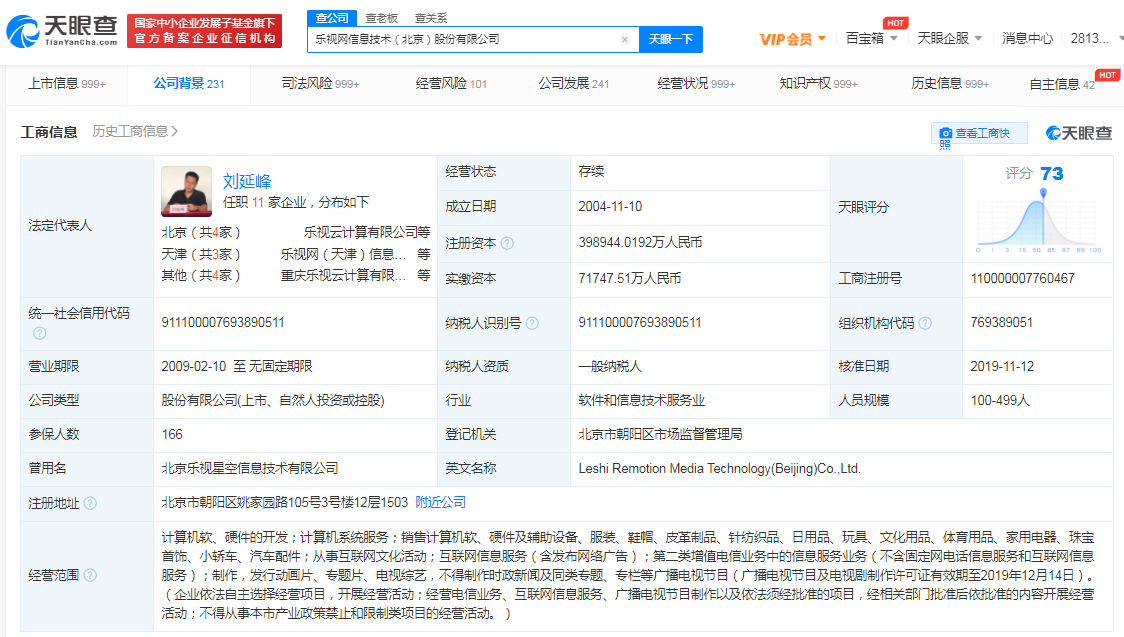Expand the 百宝箱 dropdown

tap(894, 39)
